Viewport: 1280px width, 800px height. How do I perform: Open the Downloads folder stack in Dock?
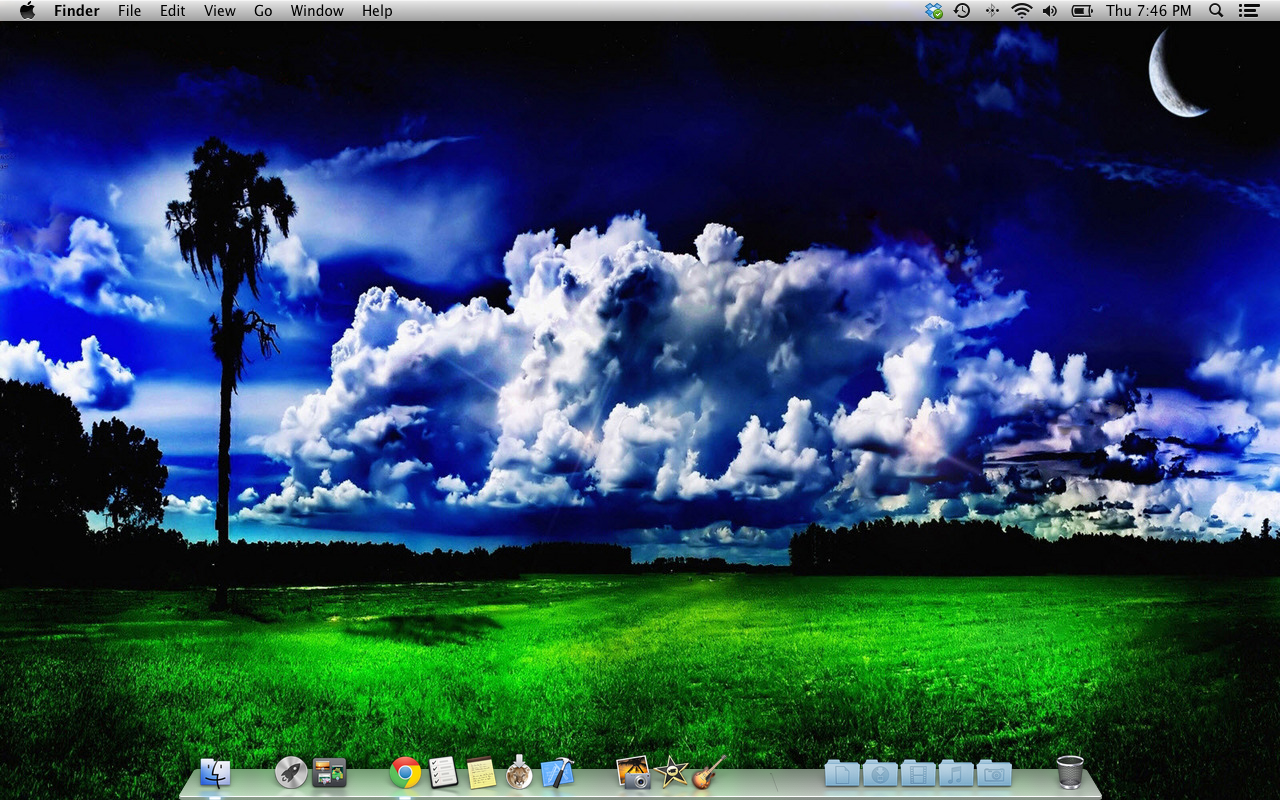coord(880,773)
